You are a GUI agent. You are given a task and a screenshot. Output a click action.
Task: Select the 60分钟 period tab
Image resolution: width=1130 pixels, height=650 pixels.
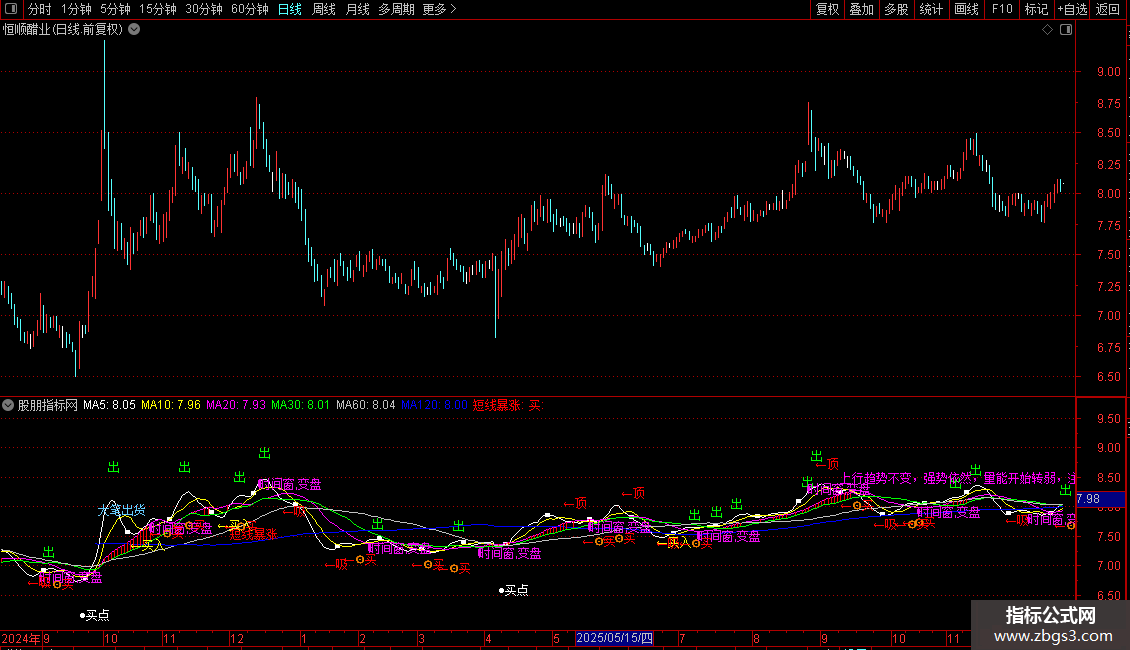(249, 9)
